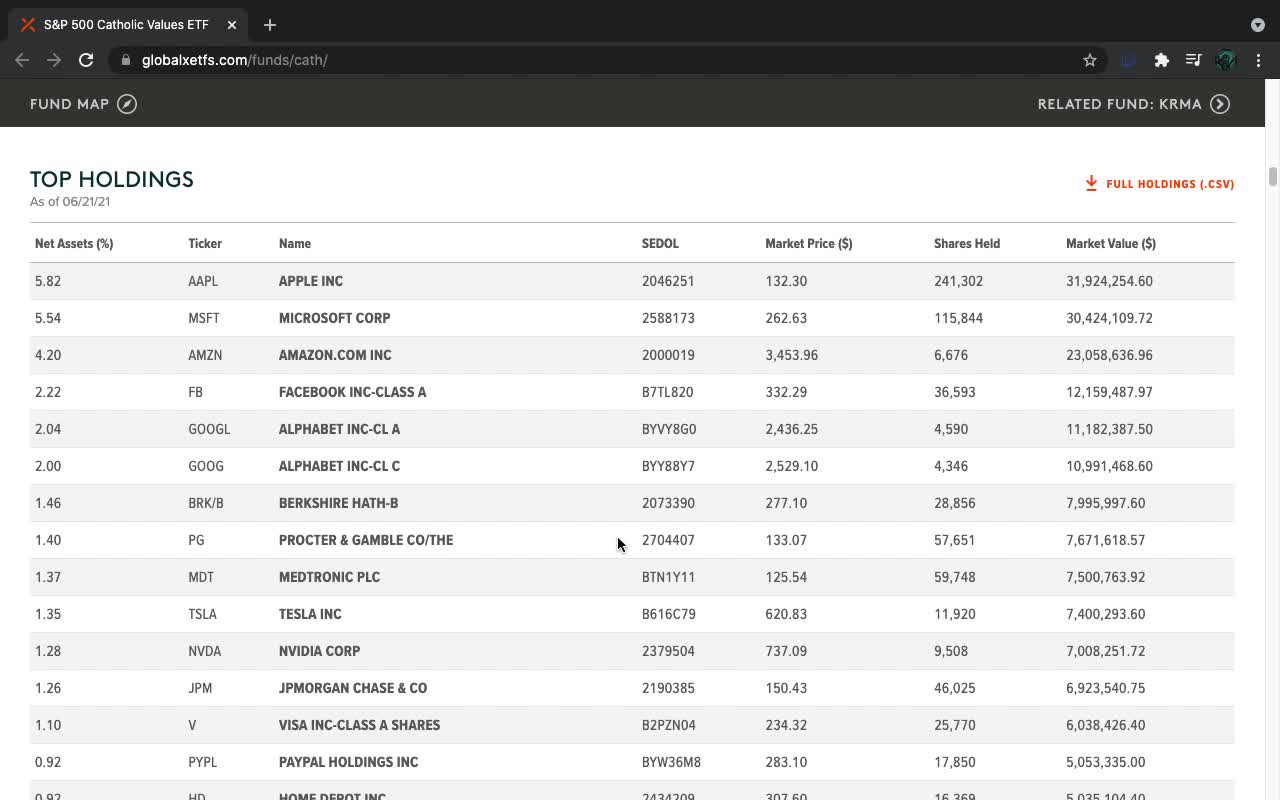The image size is (1280, 800).
Task: Download Full Holdings (.CSV)
Action: point(1160,184)
